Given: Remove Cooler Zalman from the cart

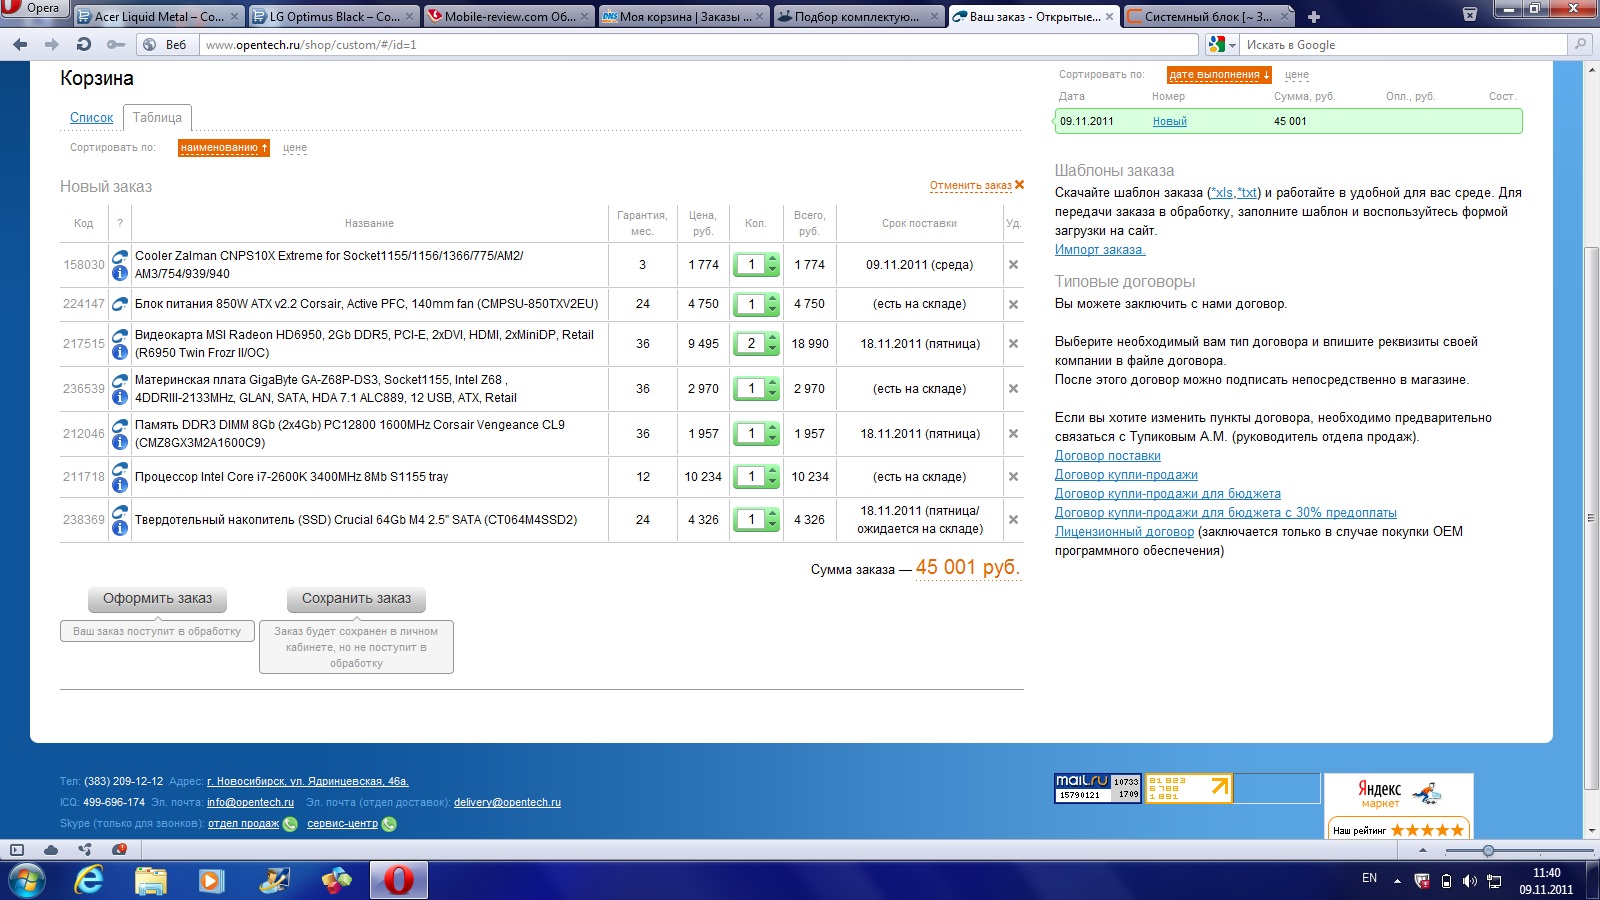Looking at the screenshot, I should [x=1013, y=265].
